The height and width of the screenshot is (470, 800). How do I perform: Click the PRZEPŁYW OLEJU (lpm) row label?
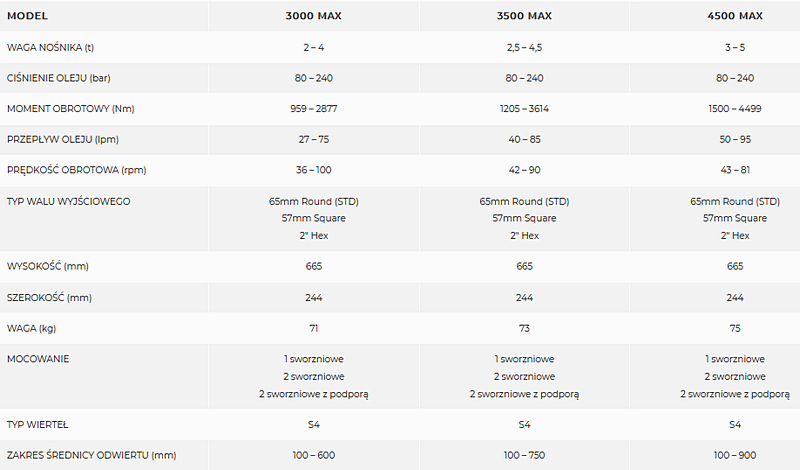[62, 139]
